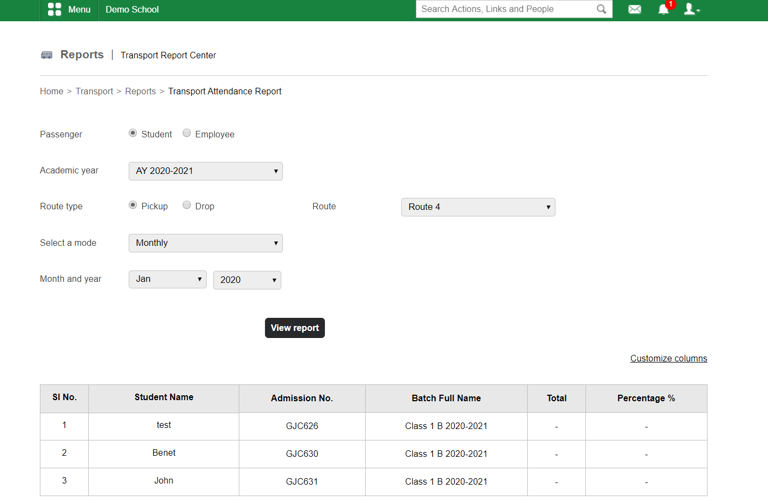Click the Demo School menu item
The height and width of the screenshot is (501, 768).
(132, 9)
